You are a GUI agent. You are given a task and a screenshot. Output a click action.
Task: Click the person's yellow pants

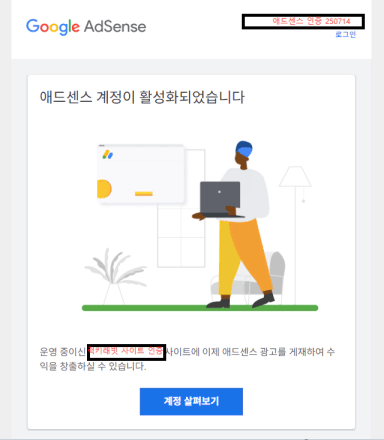point(244,257)
